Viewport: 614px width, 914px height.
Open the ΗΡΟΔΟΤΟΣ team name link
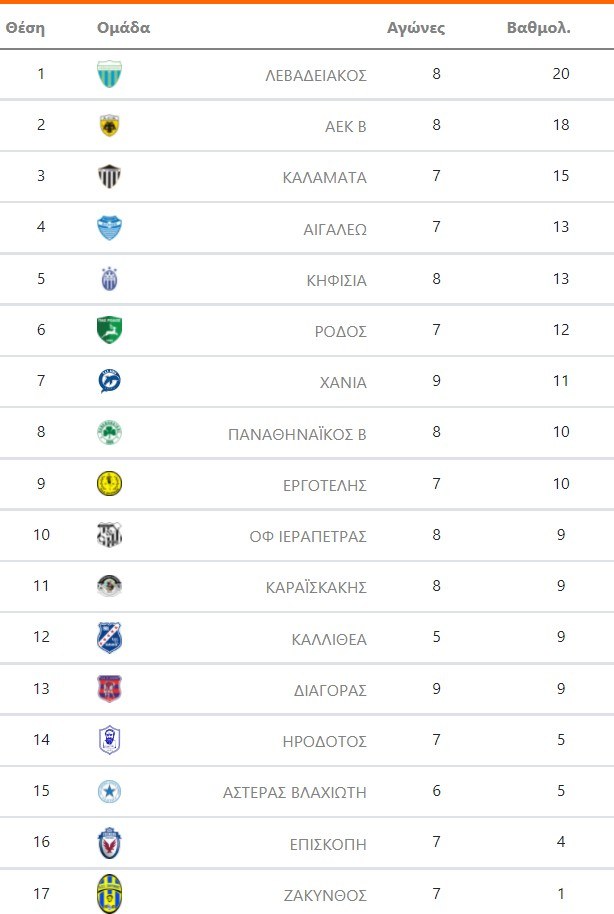pos(324,742)
